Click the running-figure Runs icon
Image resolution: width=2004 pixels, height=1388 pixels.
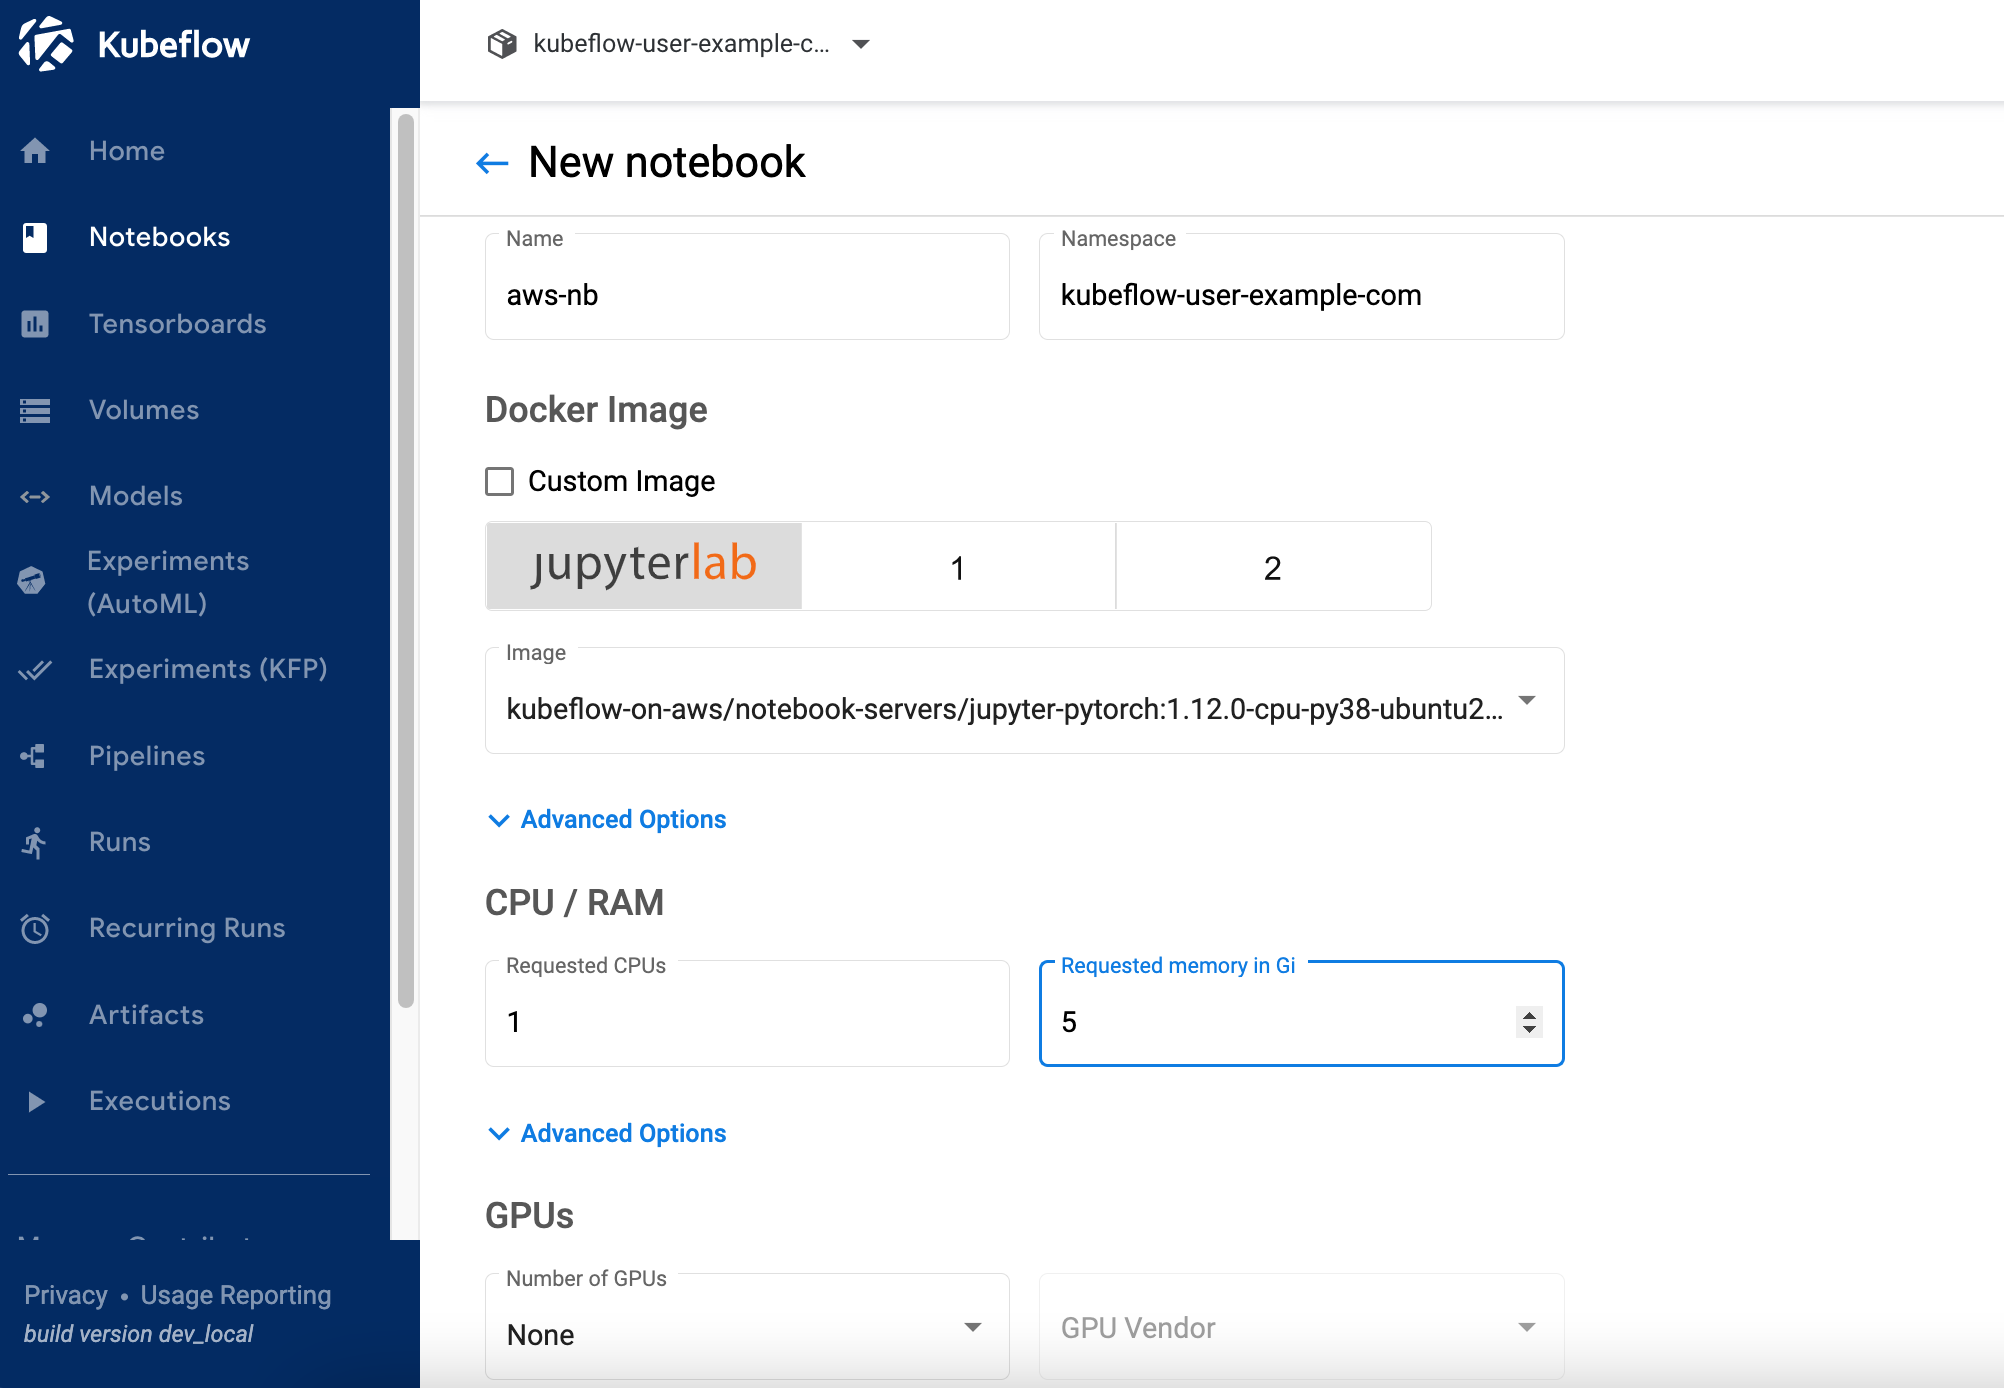35,843
